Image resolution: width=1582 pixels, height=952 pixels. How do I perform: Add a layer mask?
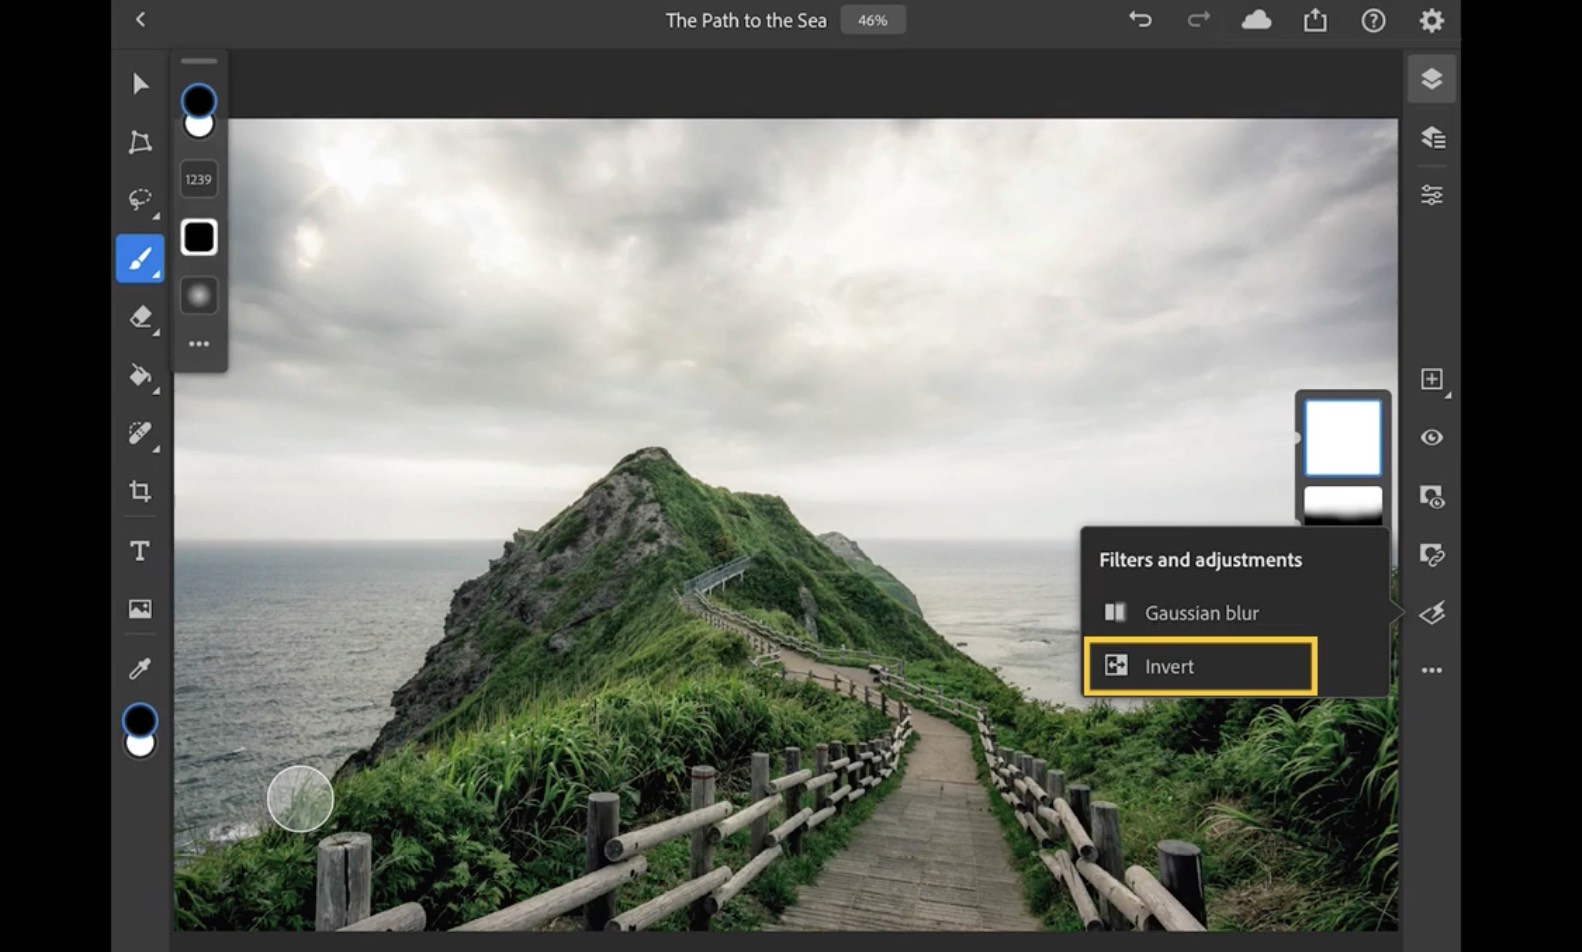pos(1432,496)
